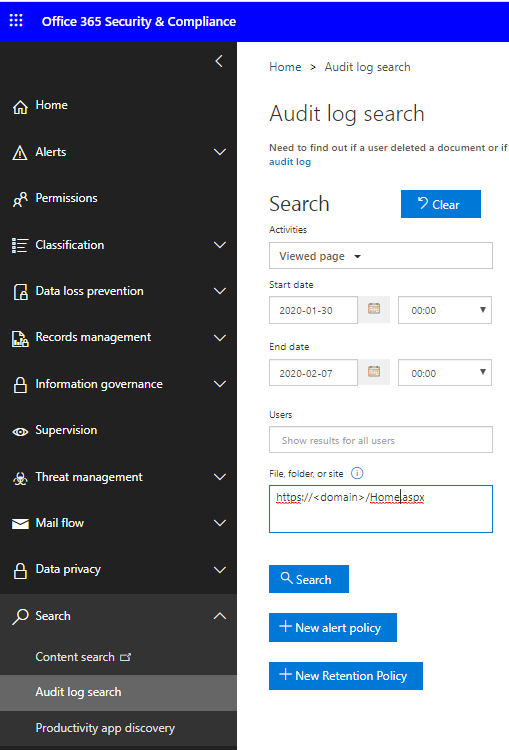509x750 pixels.
Task: Click the Records management icon
Action: pyautogui.click(x=20, y=339)
